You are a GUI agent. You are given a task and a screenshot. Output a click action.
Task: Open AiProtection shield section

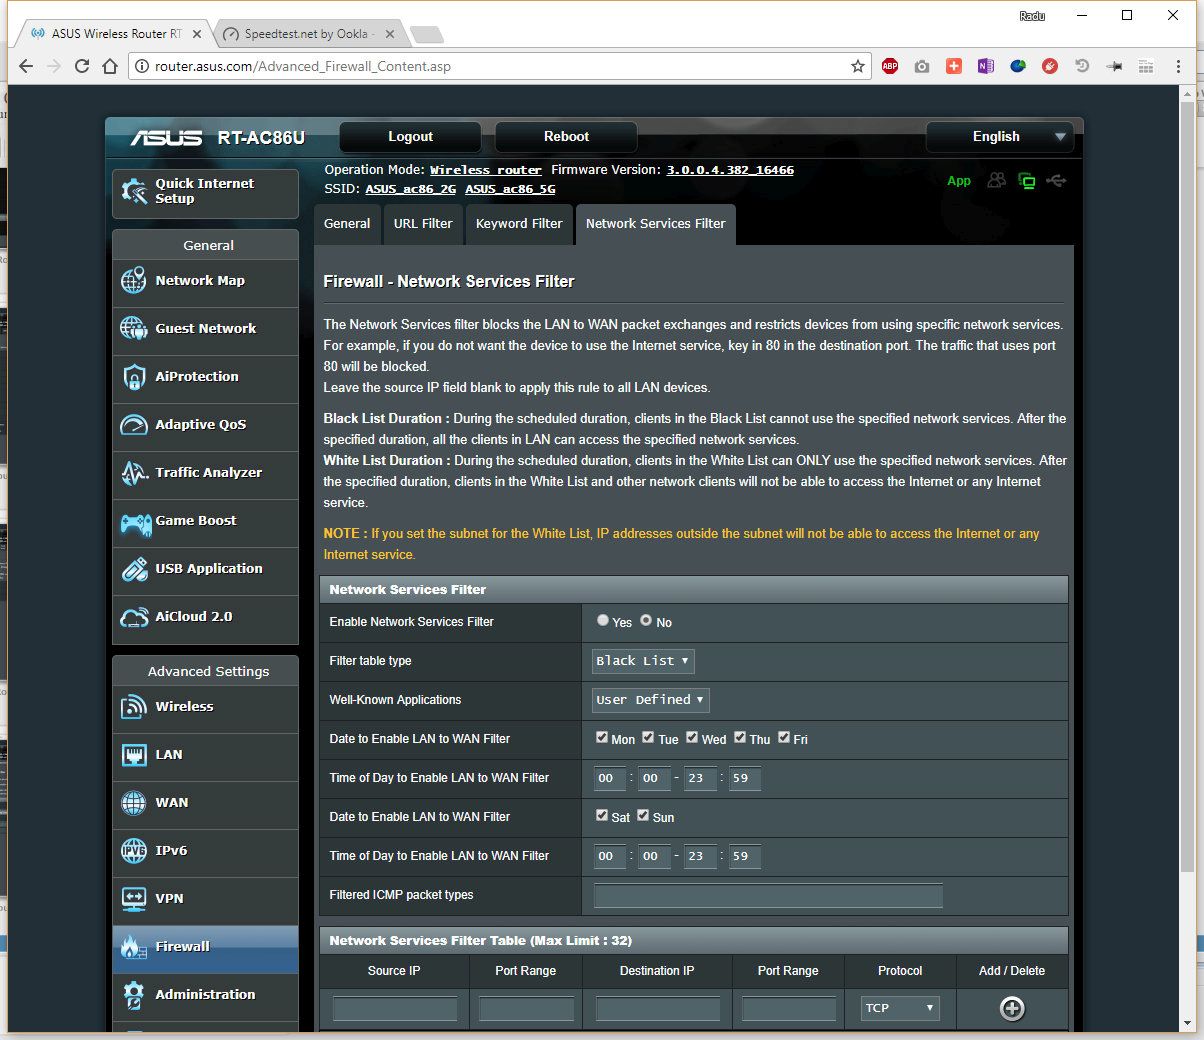[x=205, y=377]
